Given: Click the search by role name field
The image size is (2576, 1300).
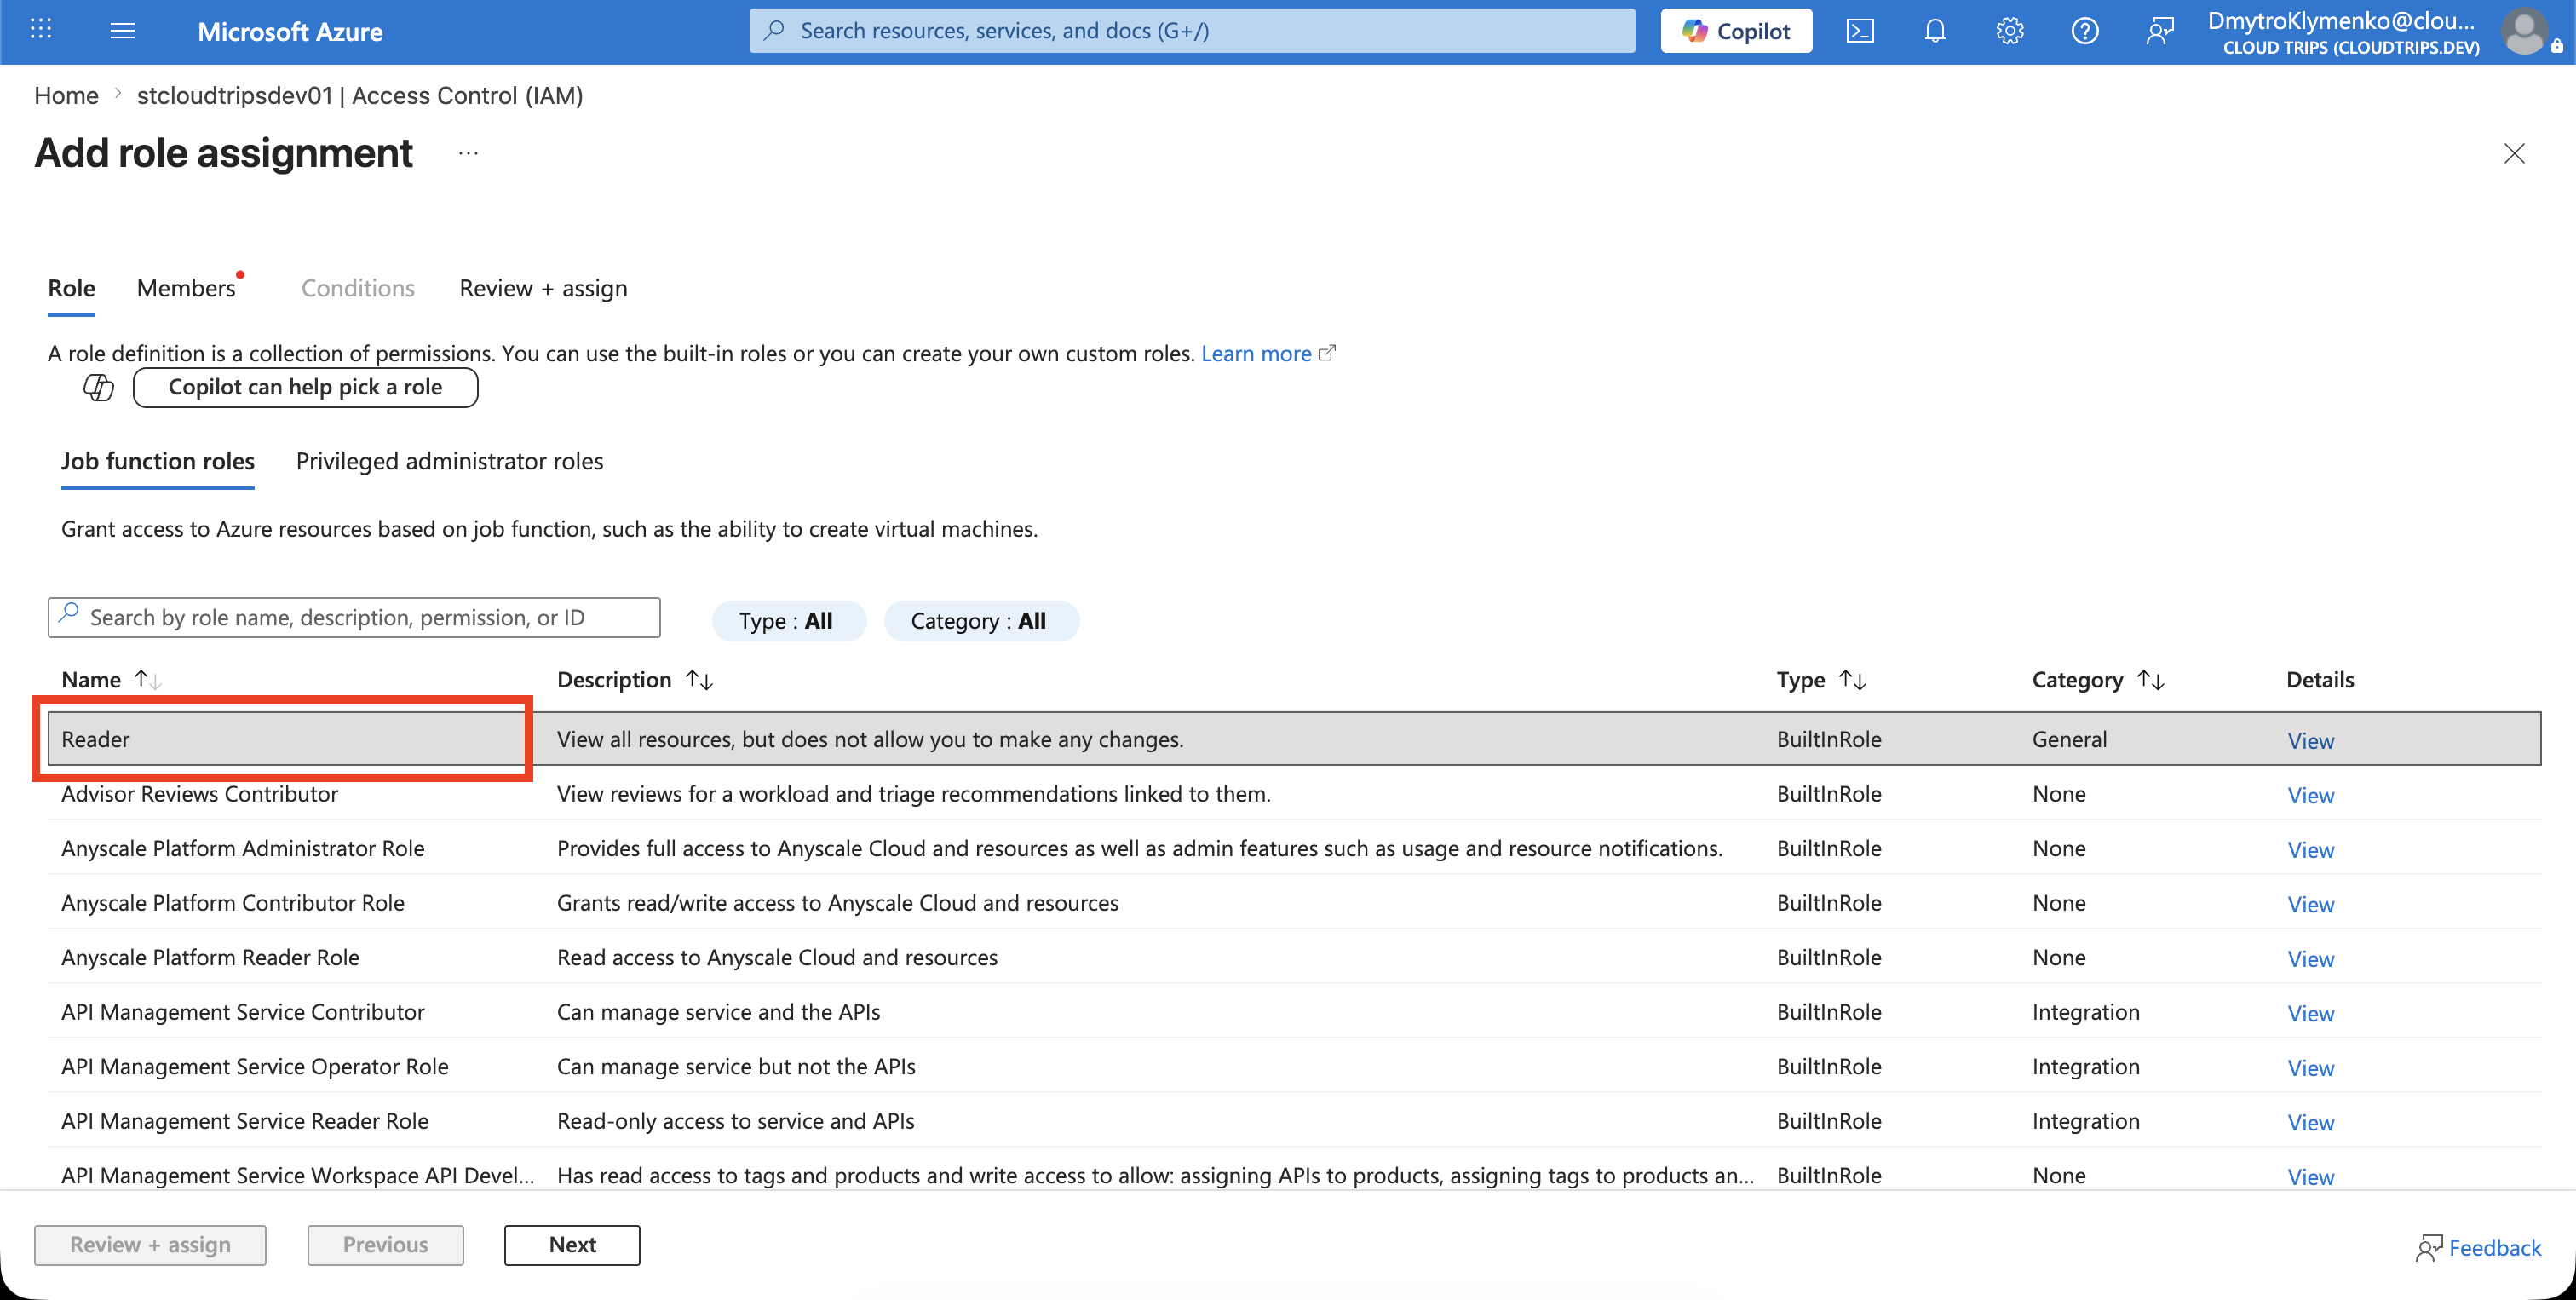Looking at the screenshot, I should pyautogui.click(x=354, y=617).
